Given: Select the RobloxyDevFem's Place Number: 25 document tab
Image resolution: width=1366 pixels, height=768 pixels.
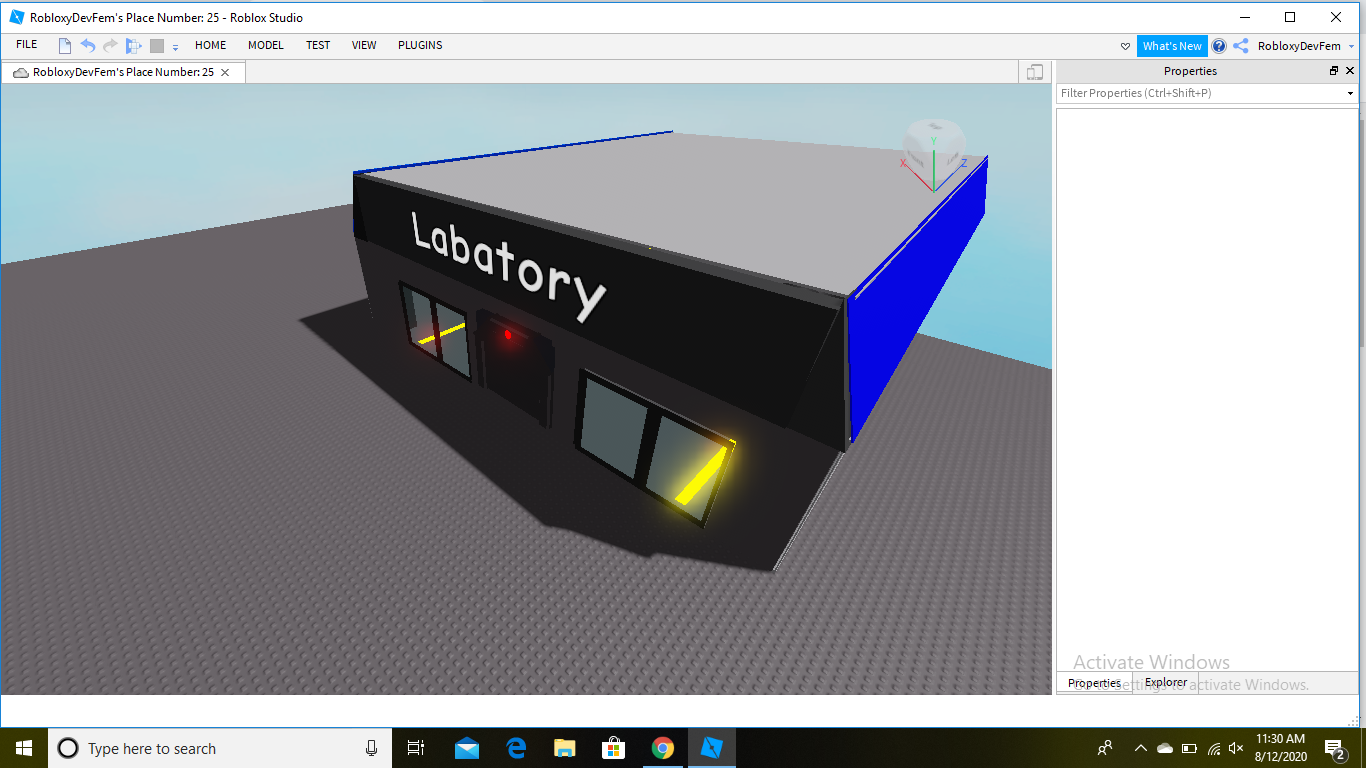Looking at the screenshot, I should (123, 72).
